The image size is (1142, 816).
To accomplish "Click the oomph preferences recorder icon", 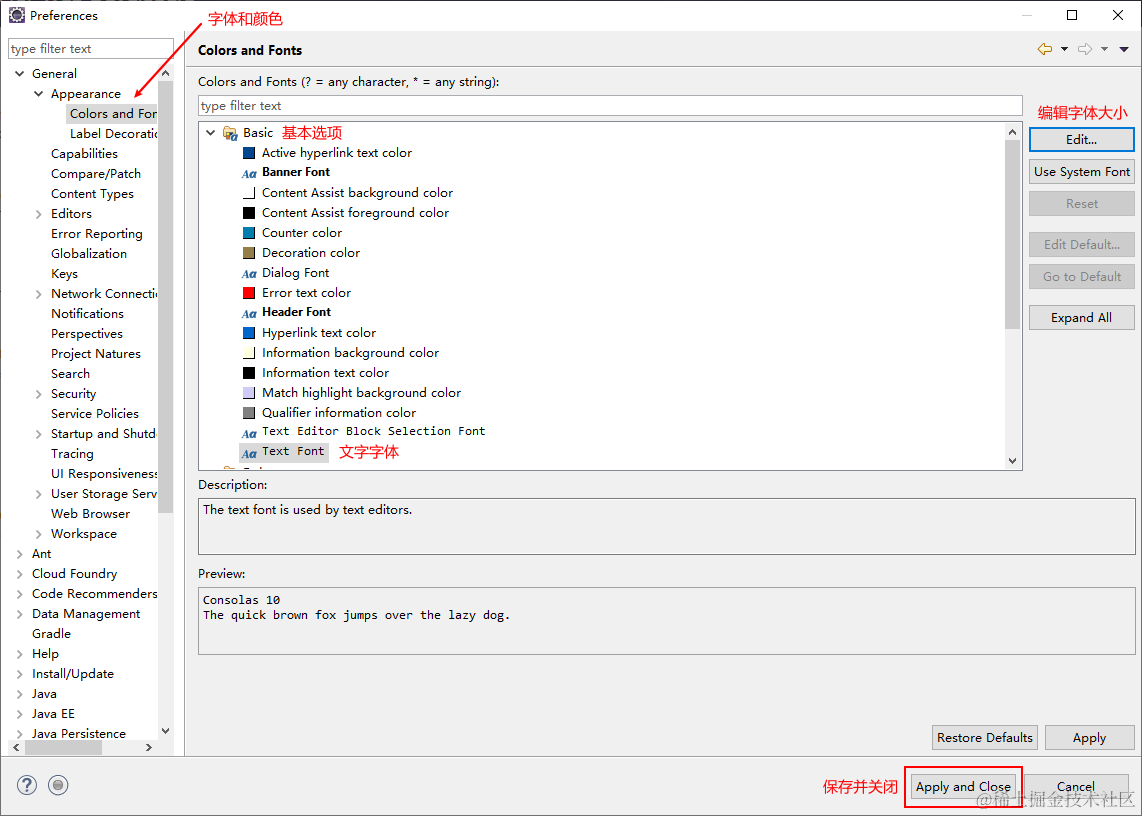I will tap(58, 785).
